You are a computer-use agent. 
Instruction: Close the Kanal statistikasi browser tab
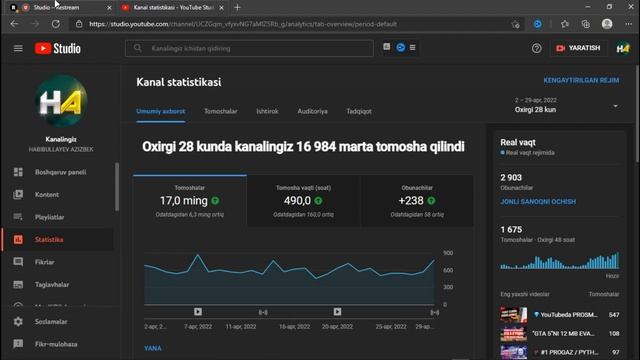pyautogui.click(x=221, y=7)
